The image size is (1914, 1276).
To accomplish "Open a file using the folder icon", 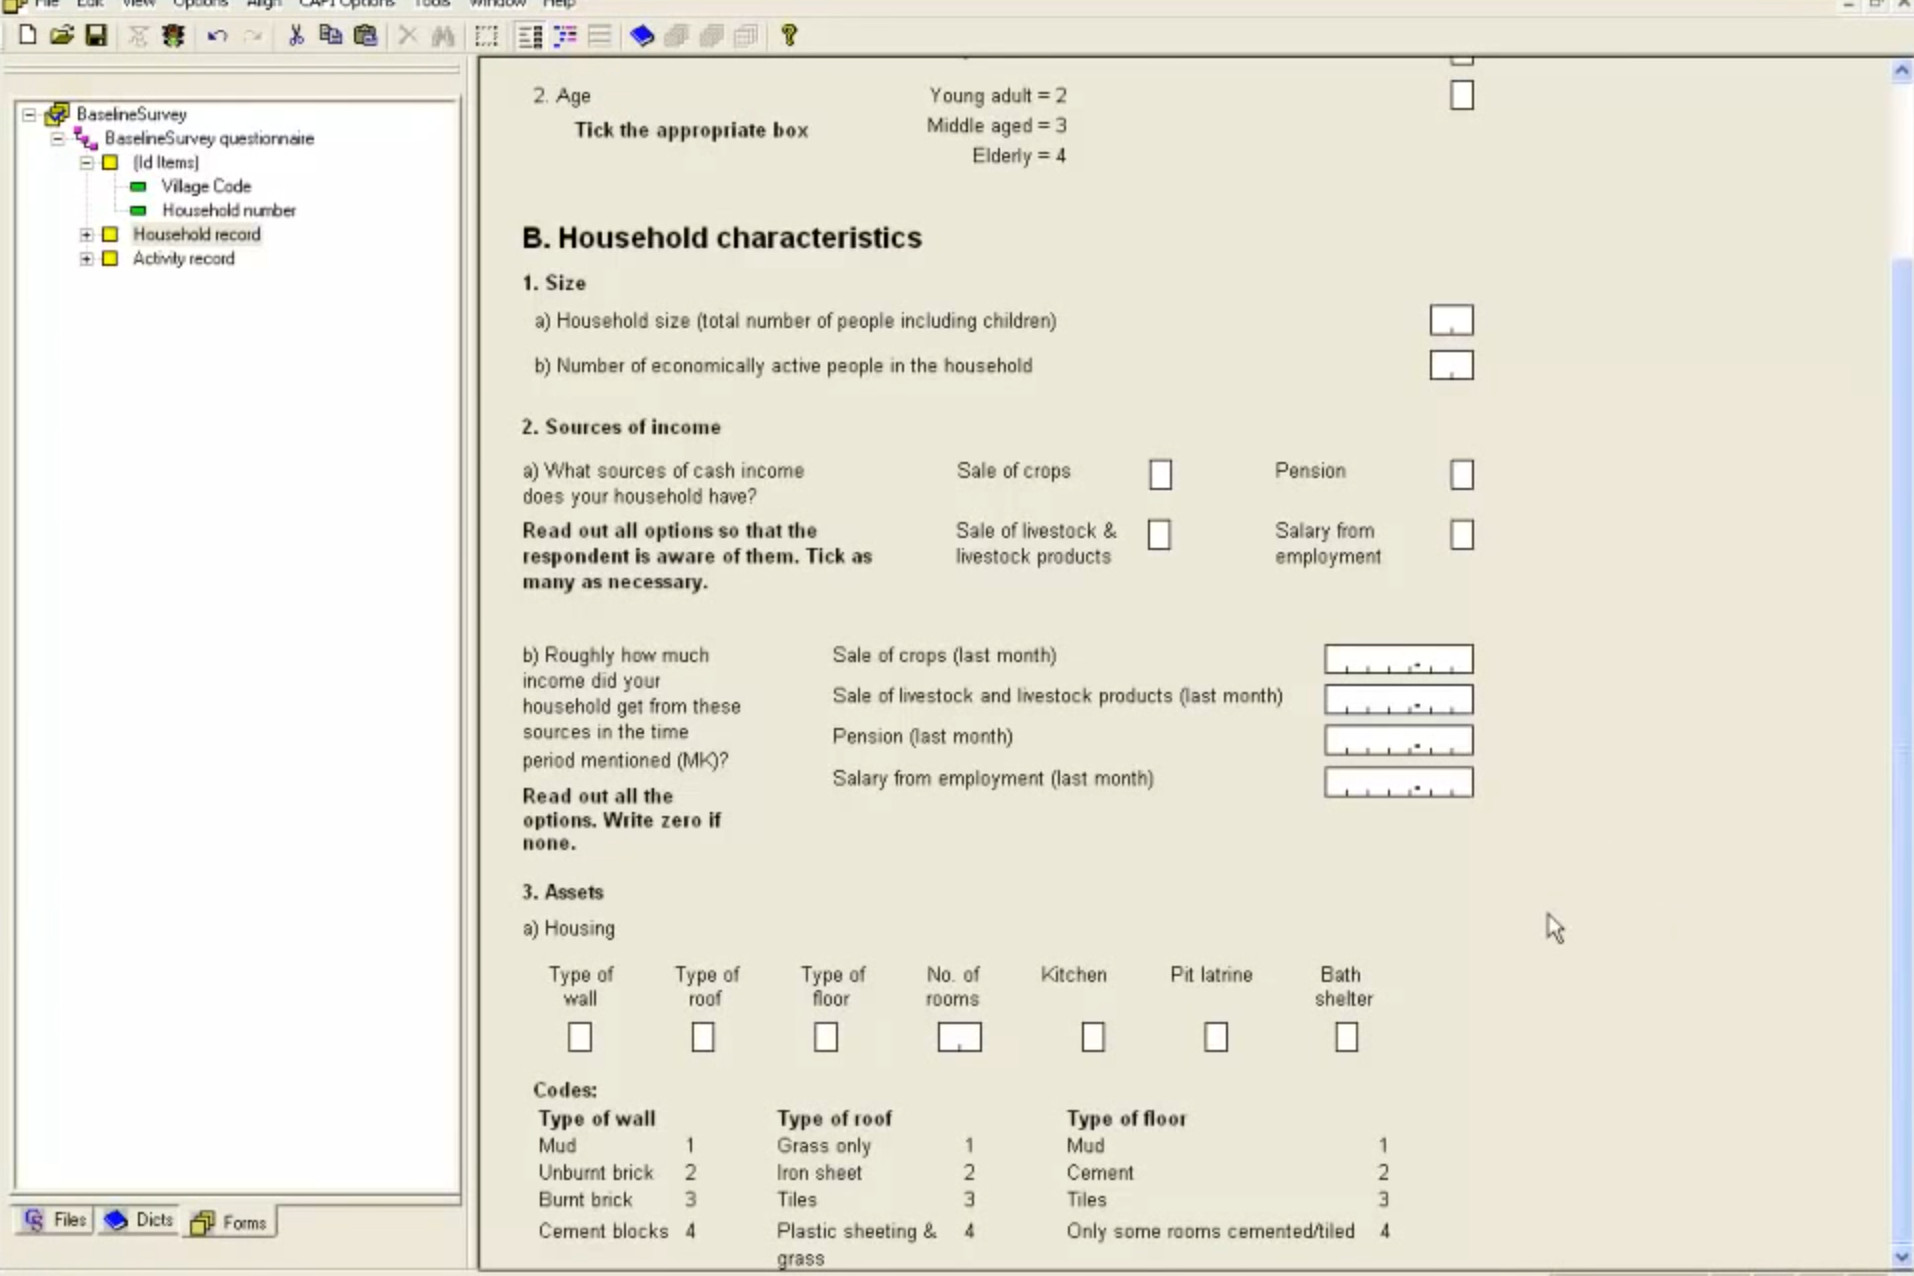I will point(62,36).
